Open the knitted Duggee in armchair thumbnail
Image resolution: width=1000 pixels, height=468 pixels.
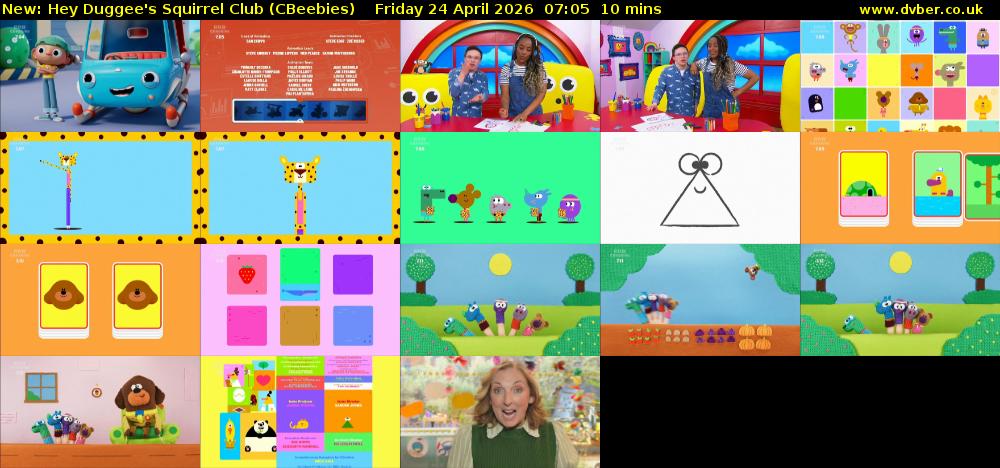(100, 412)
